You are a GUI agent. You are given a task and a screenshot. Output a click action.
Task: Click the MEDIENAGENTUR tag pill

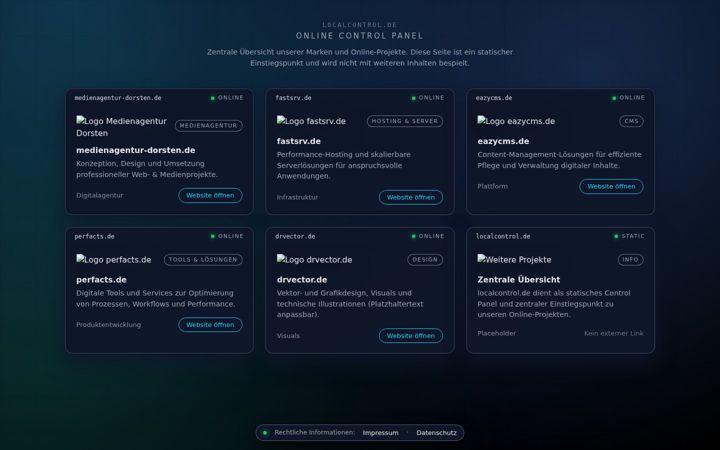pyautogui.click(x=208, y=125)
